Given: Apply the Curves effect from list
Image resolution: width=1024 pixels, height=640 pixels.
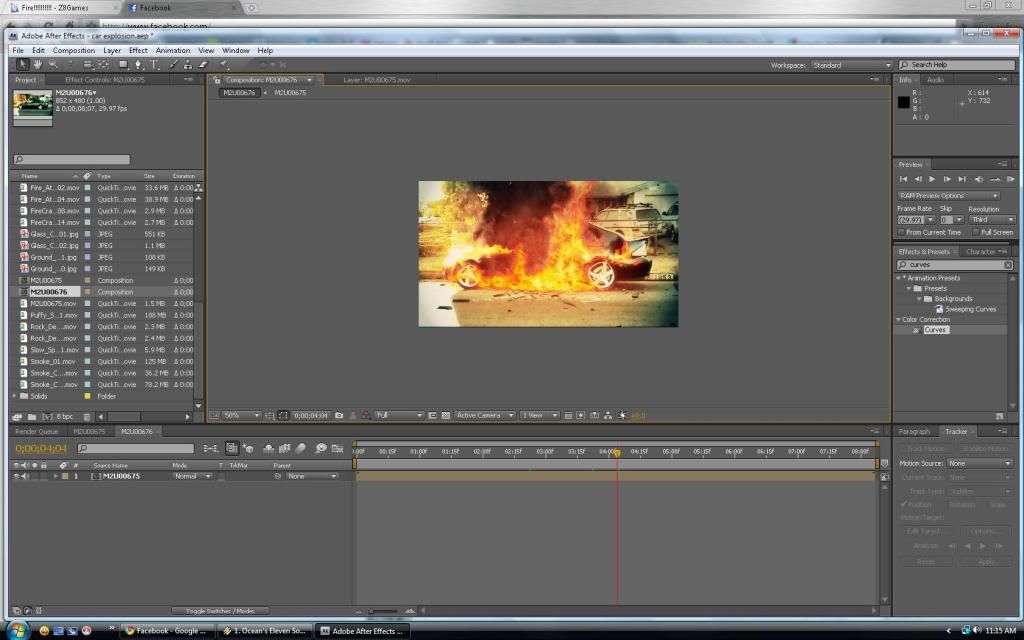Looking at the screenshot, I should tap(935, 330).
